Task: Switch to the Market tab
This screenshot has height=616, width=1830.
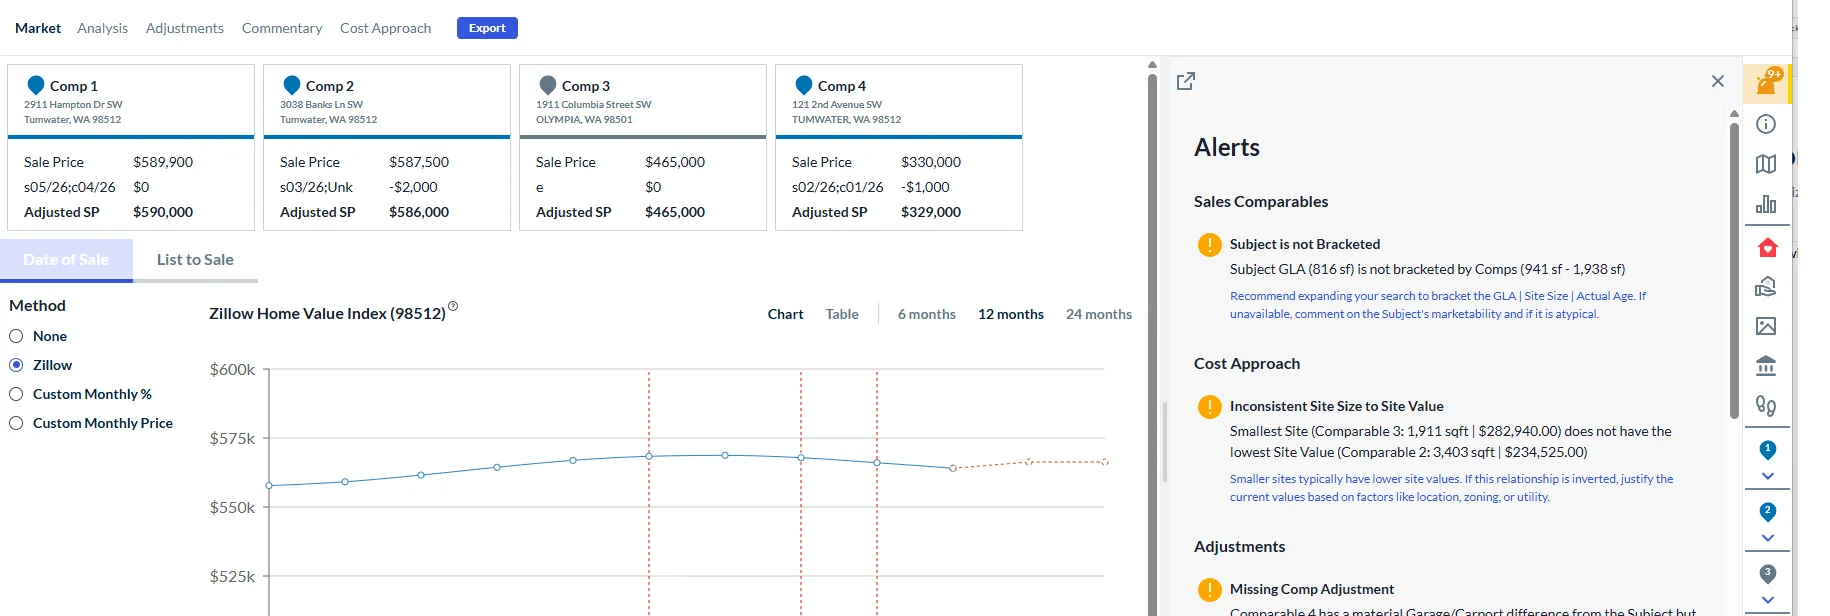Action: pos(38,28)
